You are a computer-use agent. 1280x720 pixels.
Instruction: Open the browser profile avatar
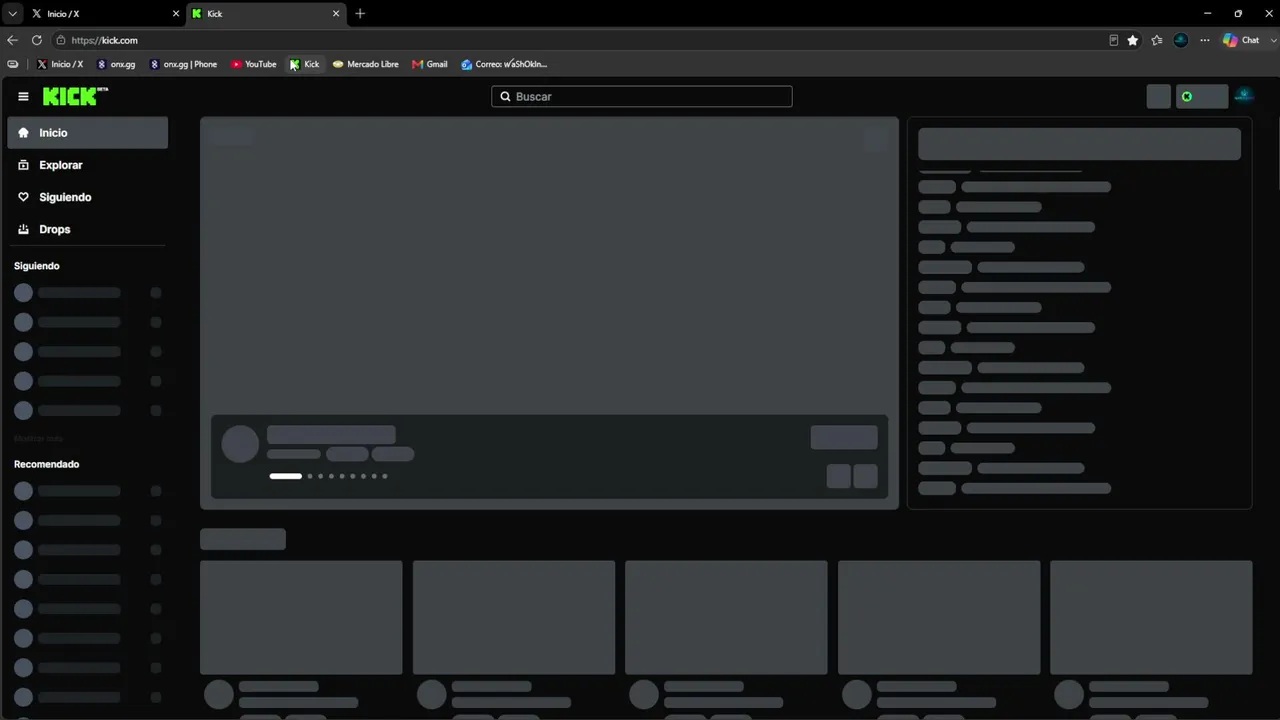[x=1181, y=40]
